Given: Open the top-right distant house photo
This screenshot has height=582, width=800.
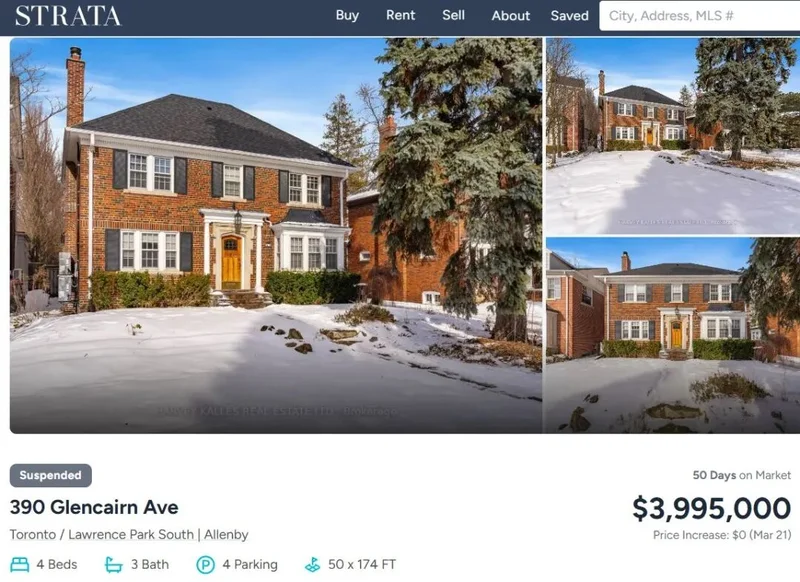Looking at the screenshot, I should 673,136.
